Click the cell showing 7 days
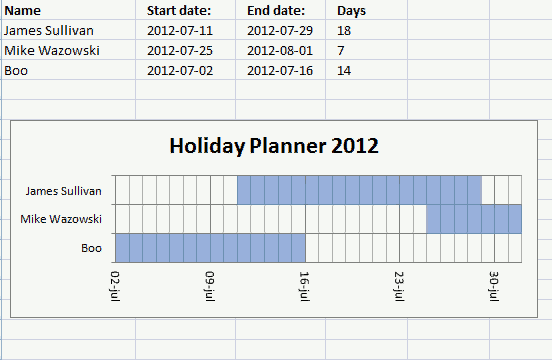Image resolution: width=552 pixels, height=360 pixels. (x=366, y=50)
